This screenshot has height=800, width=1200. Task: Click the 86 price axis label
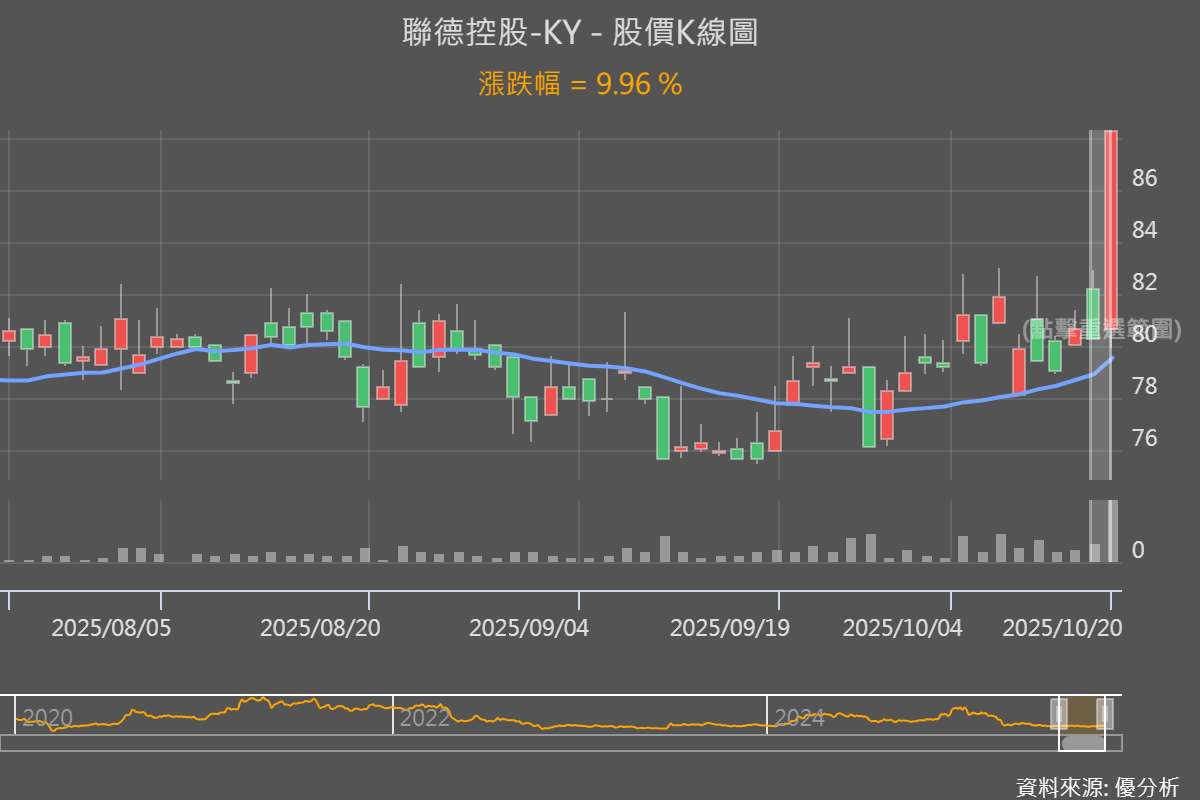tap(1145, 178)
